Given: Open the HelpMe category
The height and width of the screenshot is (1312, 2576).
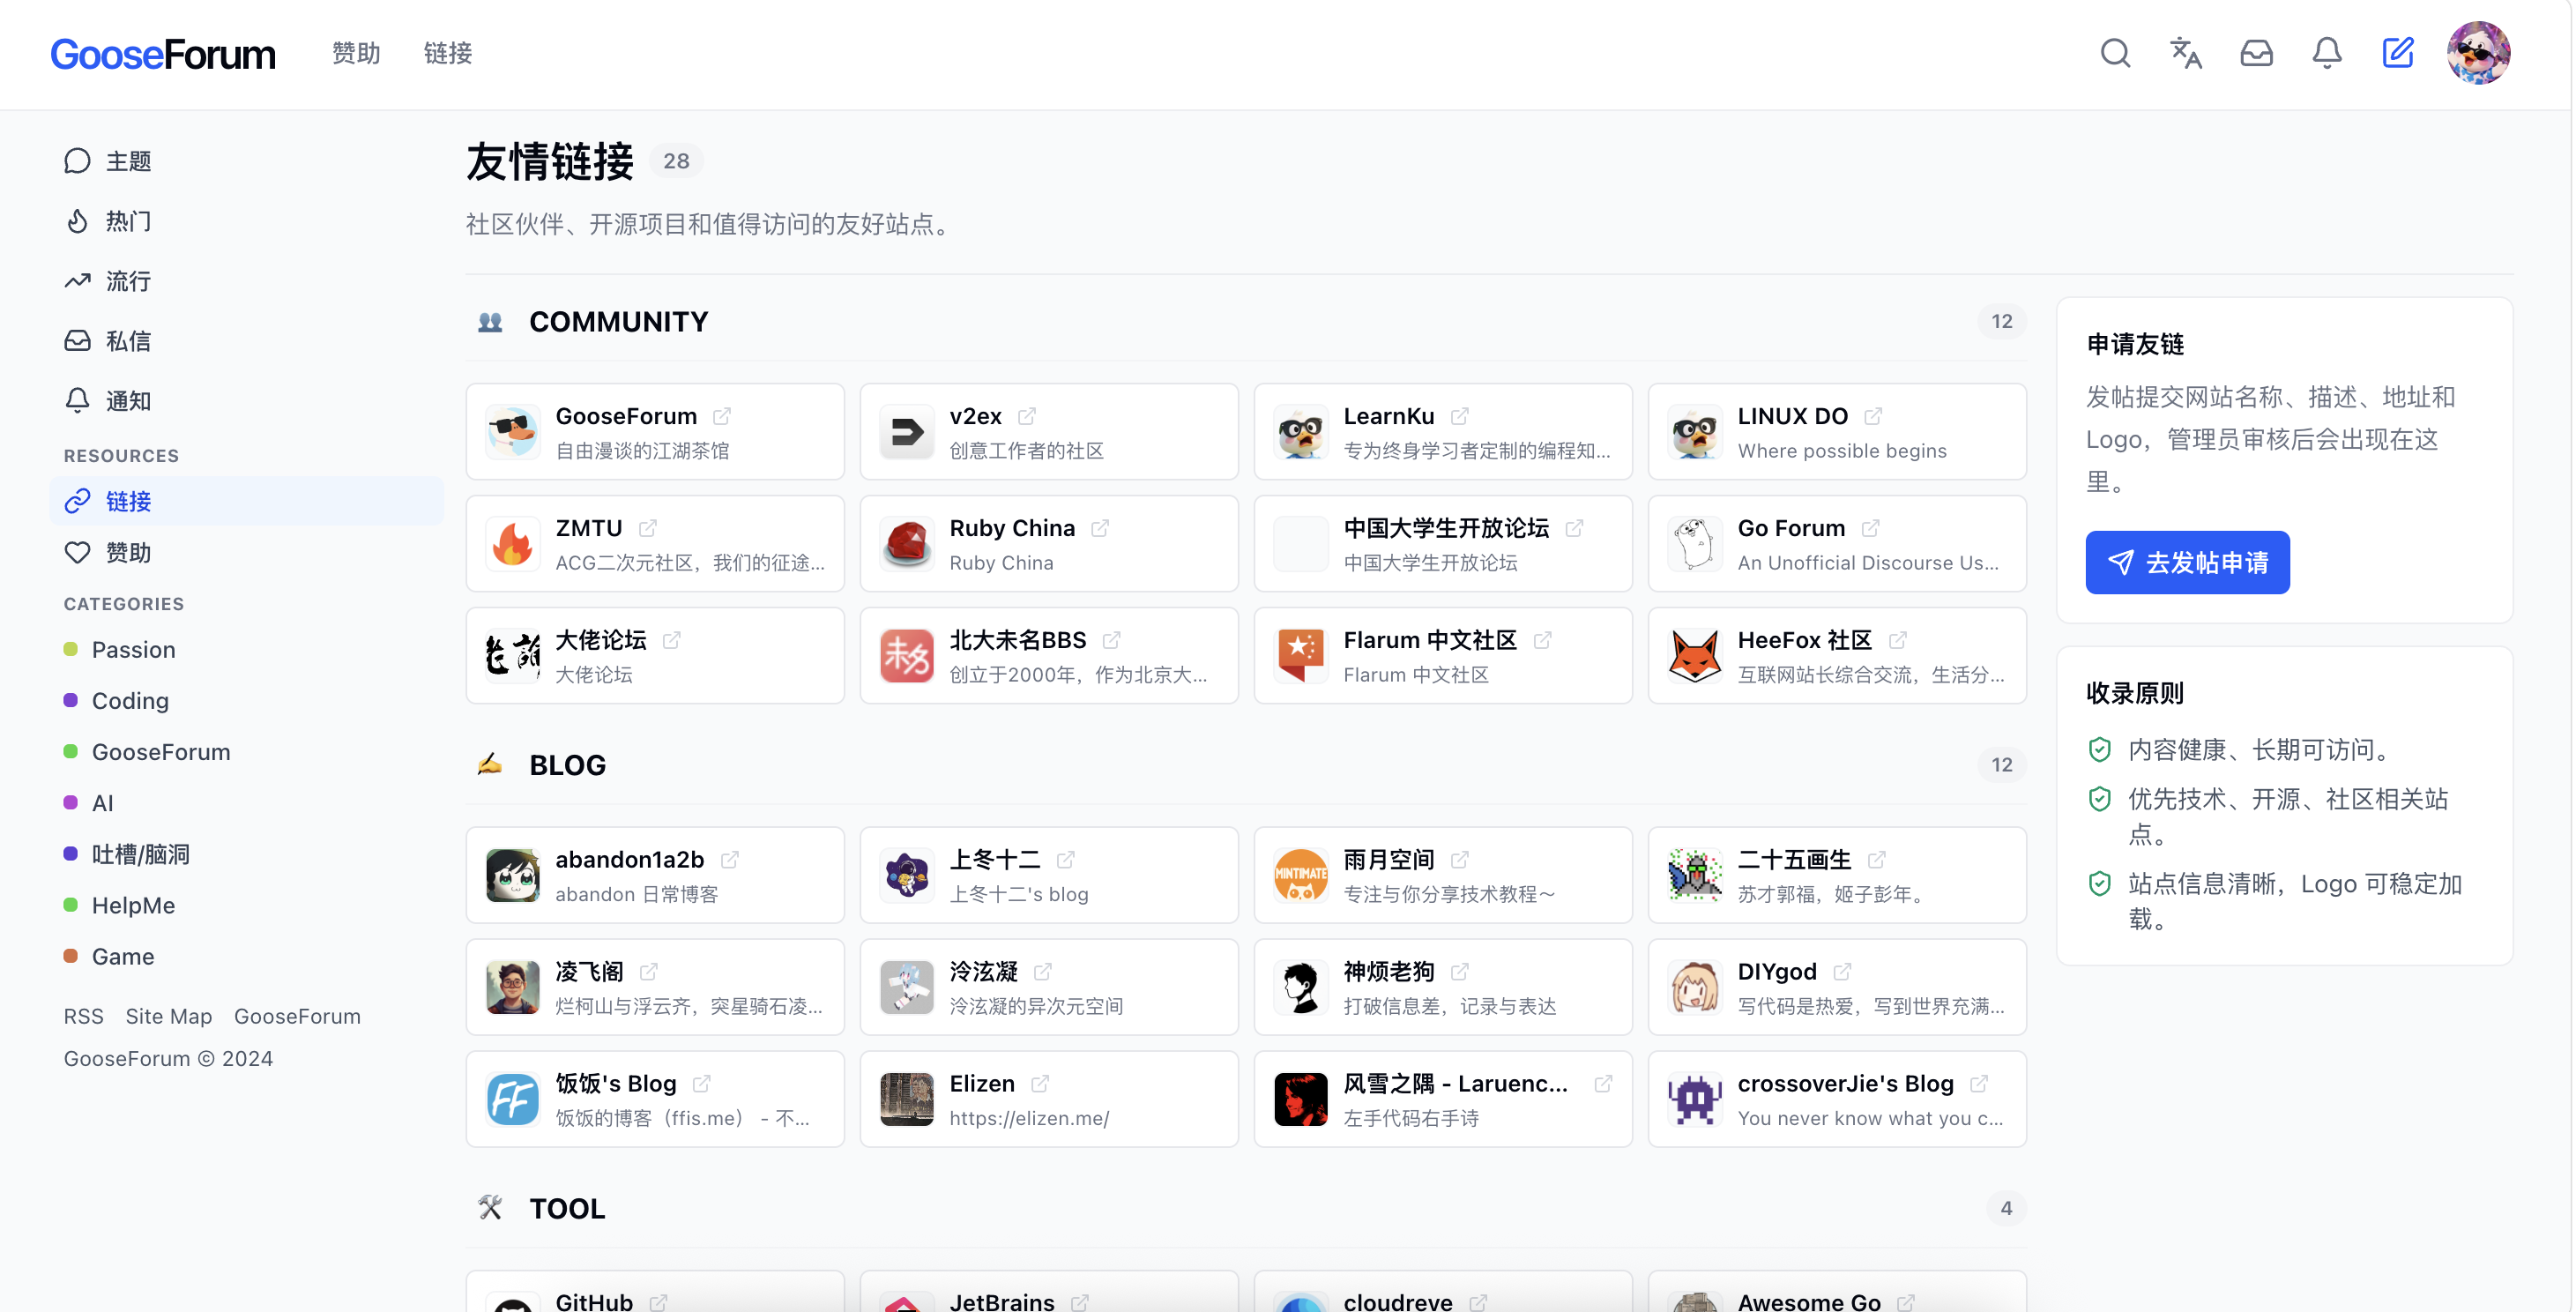Looking at the screenshot, I should (119, 905).
